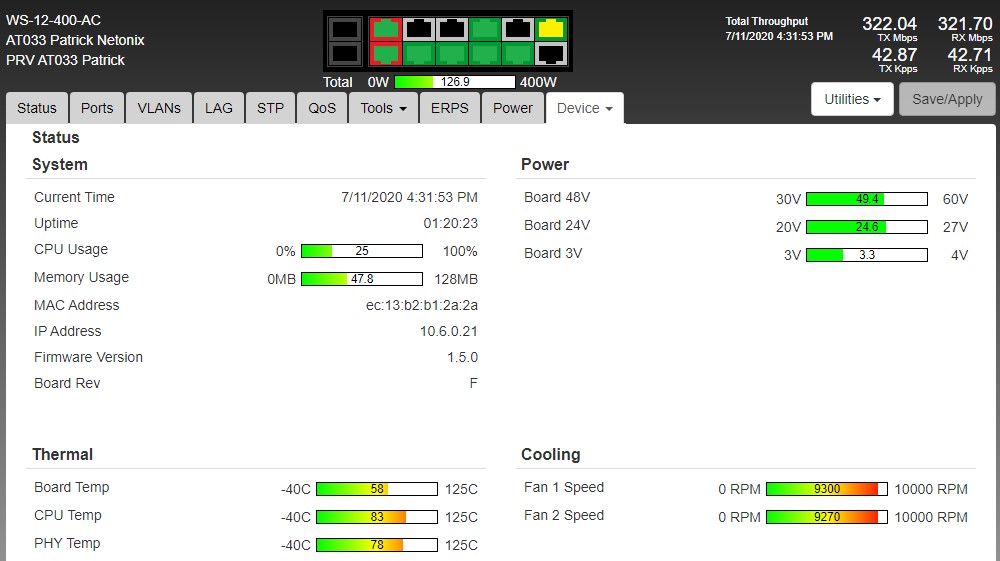The width and height of the screenshot is (1000, 561).
Task: Click the yellow Ethernet port icon
Action: tap(551, 29)
